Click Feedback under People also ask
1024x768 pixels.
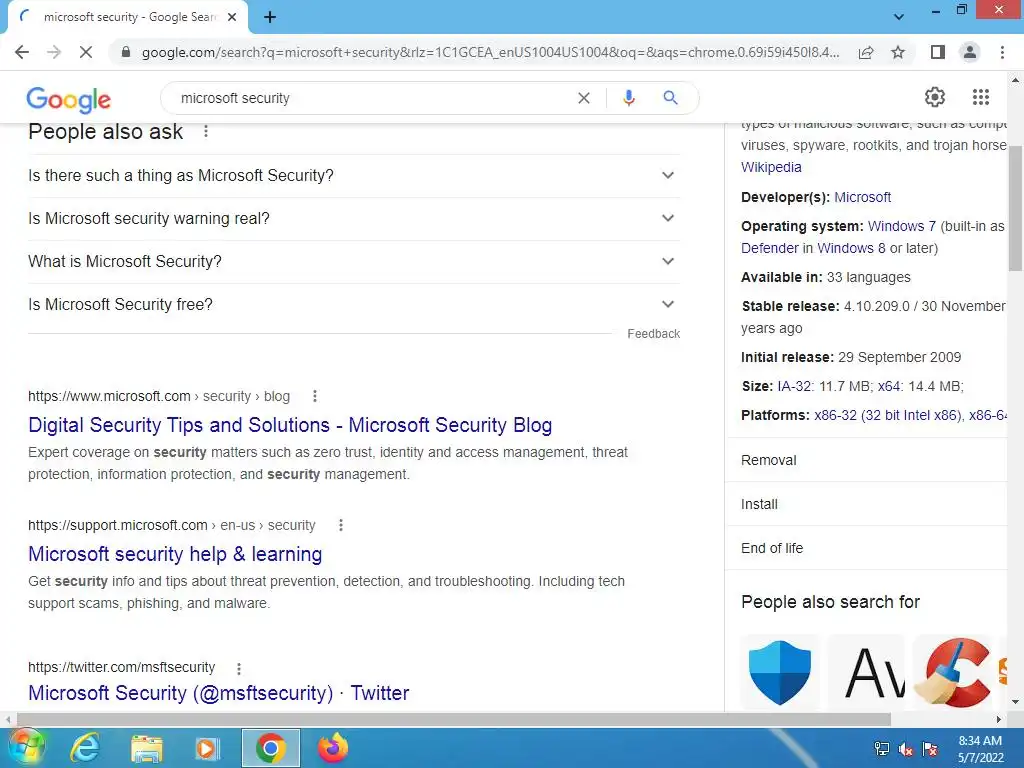[653, 334]
